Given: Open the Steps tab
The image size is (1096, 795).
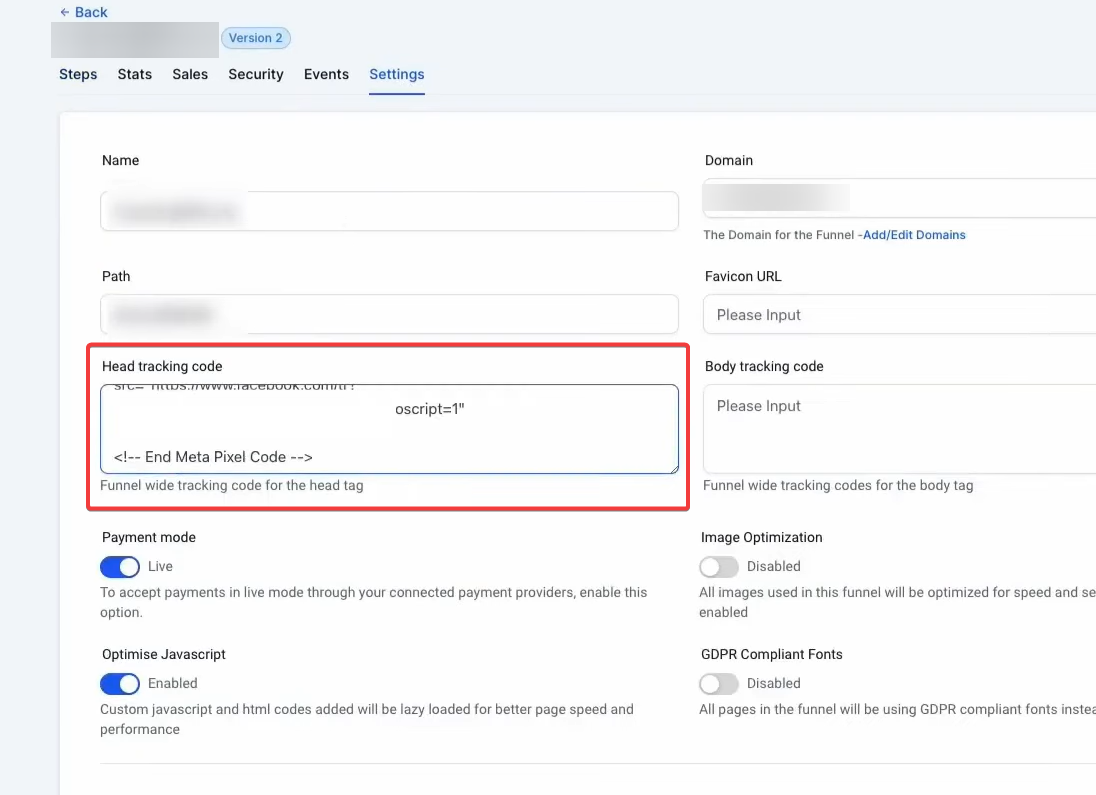Looking at the screenshot, I should click(78, 74).
